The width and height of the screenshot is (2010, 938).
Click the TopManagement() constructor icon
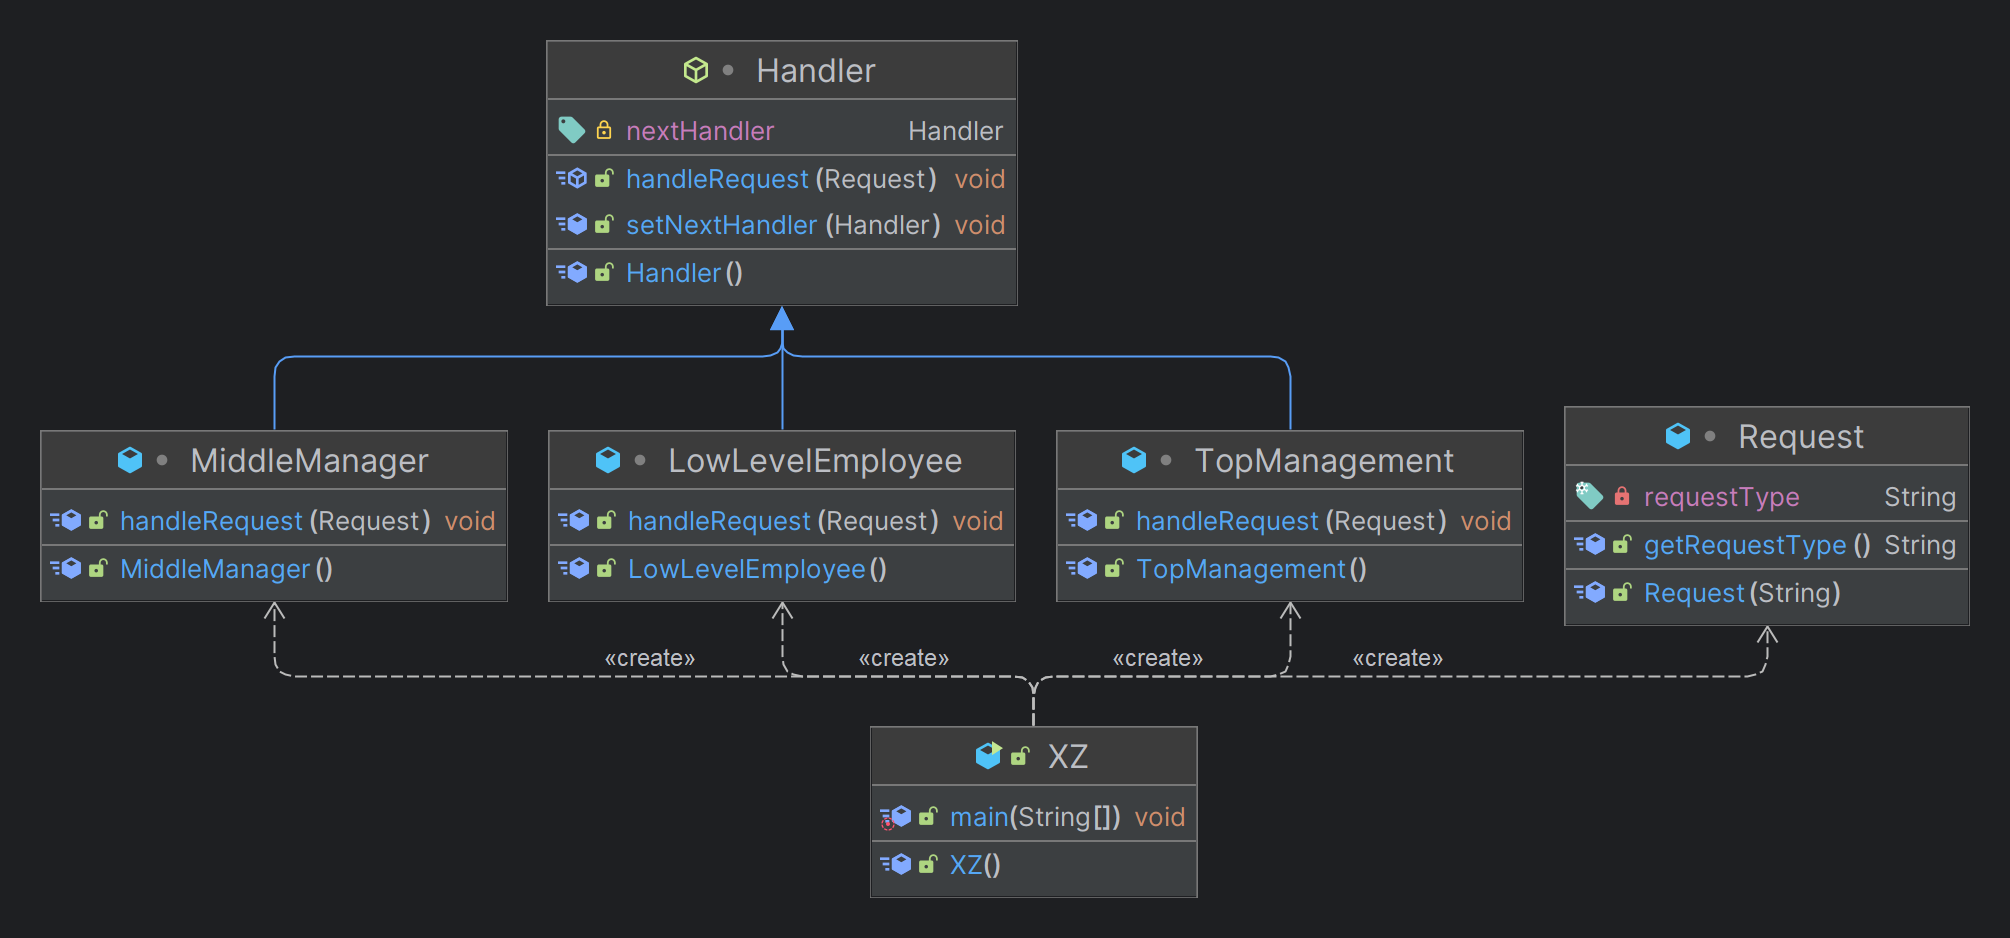pos(1083,568)
